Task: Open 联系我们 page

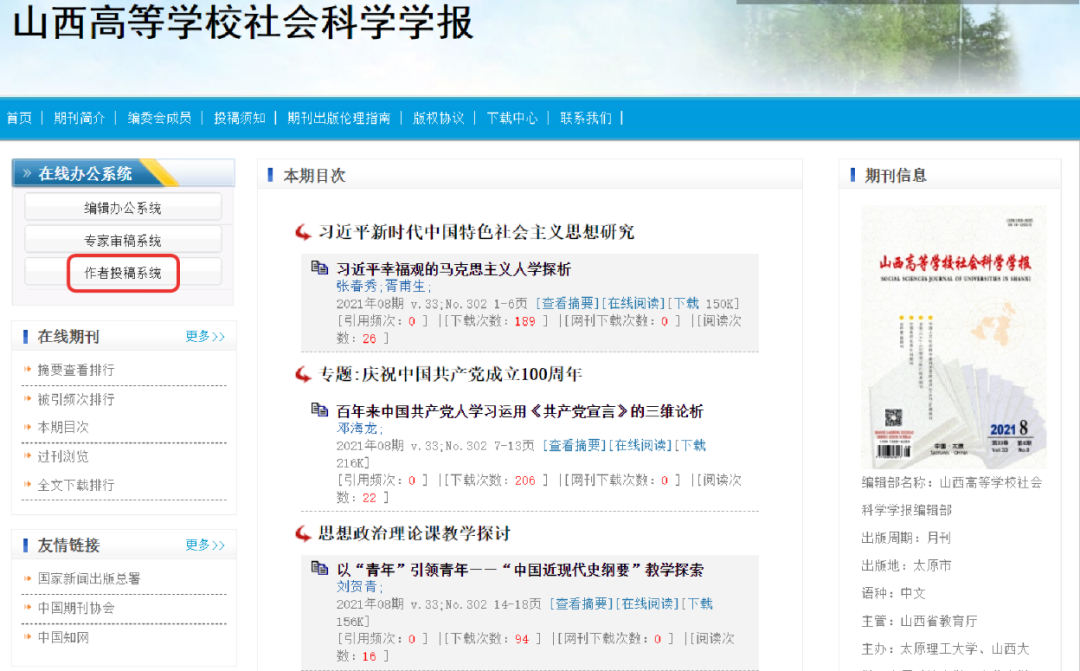Action: [585, 118]
